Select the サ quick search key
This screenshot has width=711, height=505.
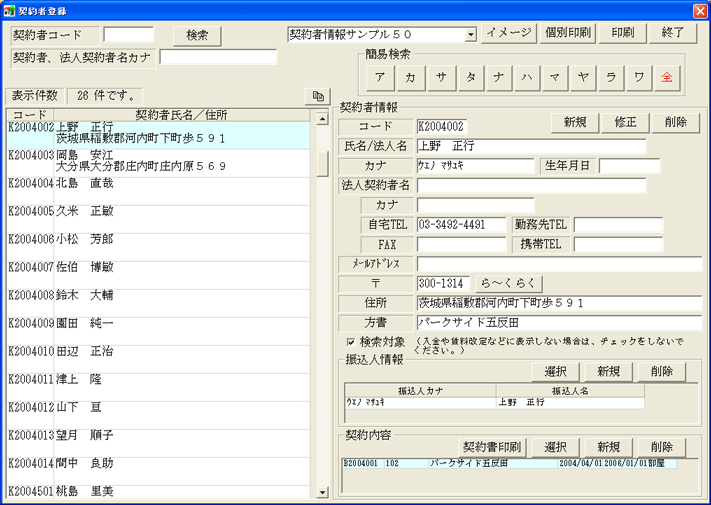pyautogui.click(x=438, y=77)
